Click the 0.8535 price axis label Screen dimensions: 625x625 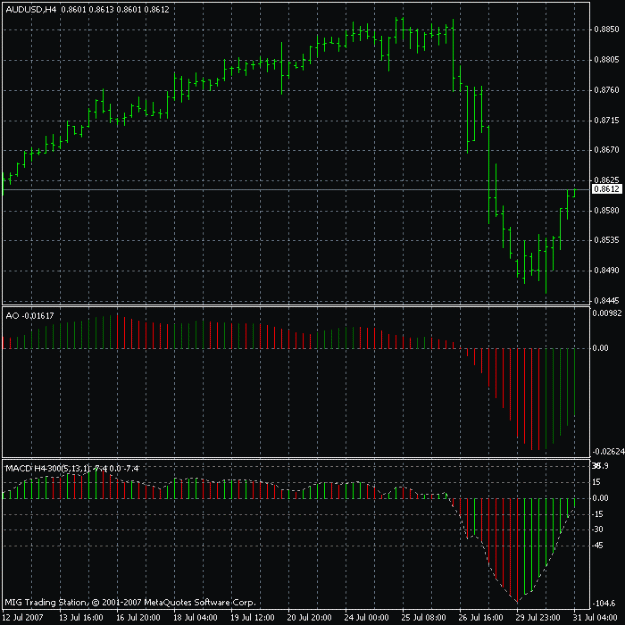coord(606,240)
